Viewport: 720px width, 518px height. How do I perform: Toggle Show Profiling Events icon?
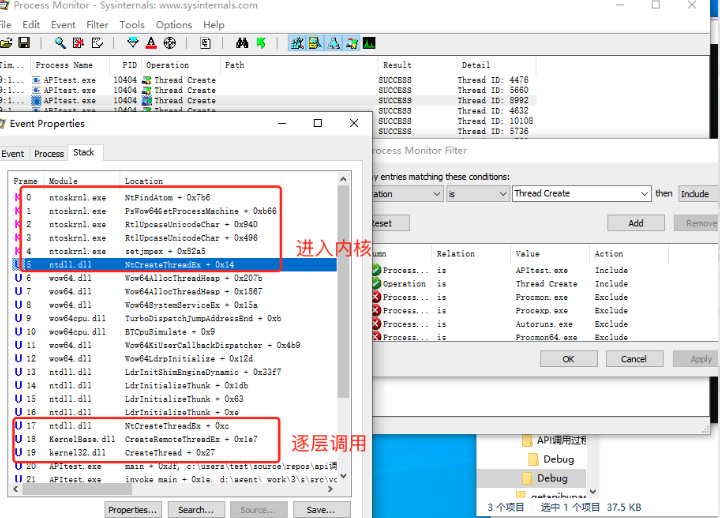click(369, 43)
